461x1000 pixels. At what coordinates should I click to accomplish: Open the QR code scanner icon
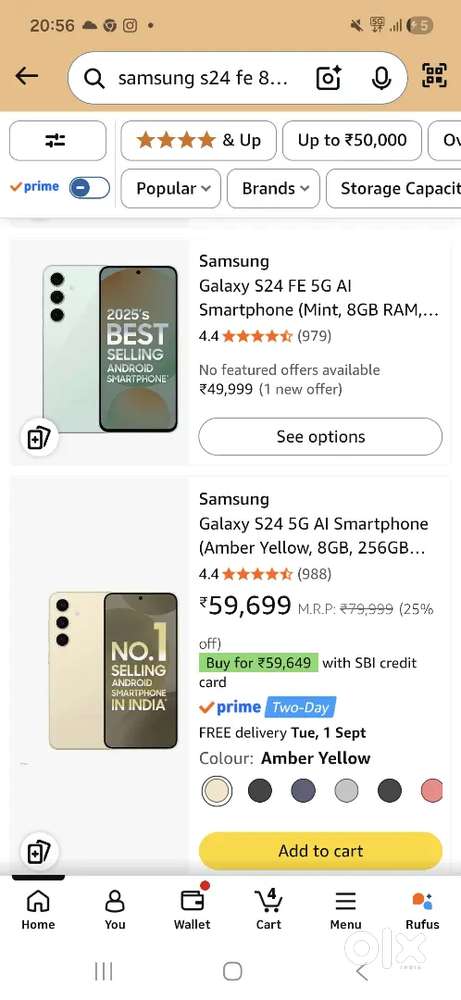coord(434,76)
